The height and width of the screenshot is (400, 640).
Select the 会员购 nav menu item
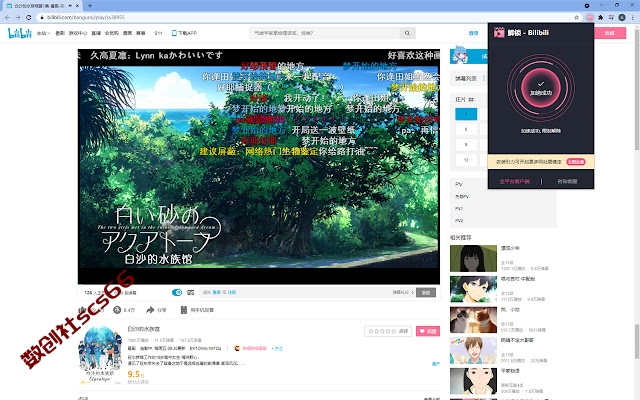[111, 33]
